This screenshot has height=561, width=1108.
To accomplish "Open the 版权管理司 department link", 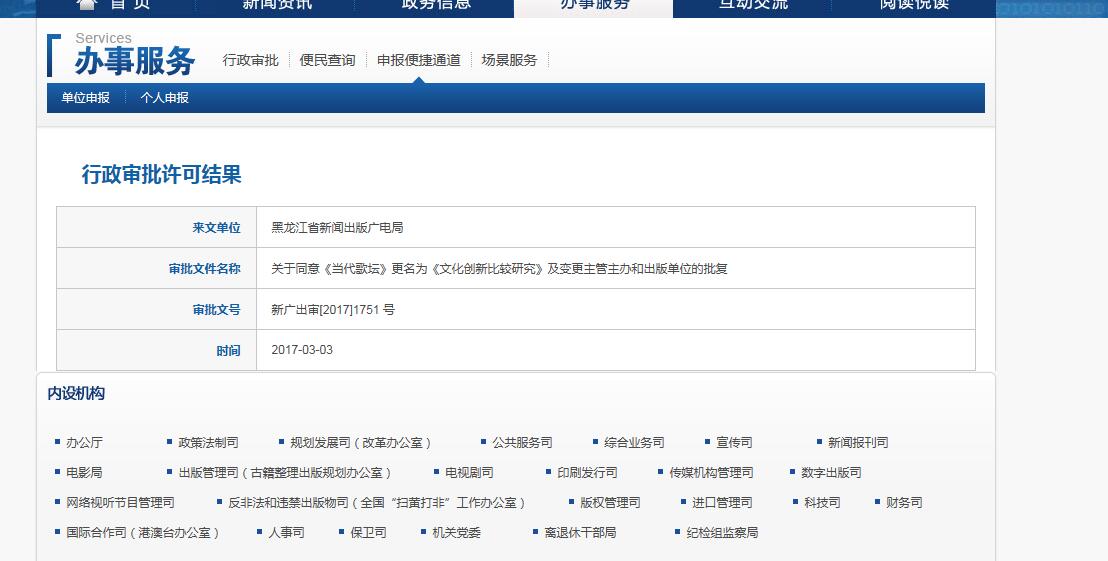I will click(610, 503).
